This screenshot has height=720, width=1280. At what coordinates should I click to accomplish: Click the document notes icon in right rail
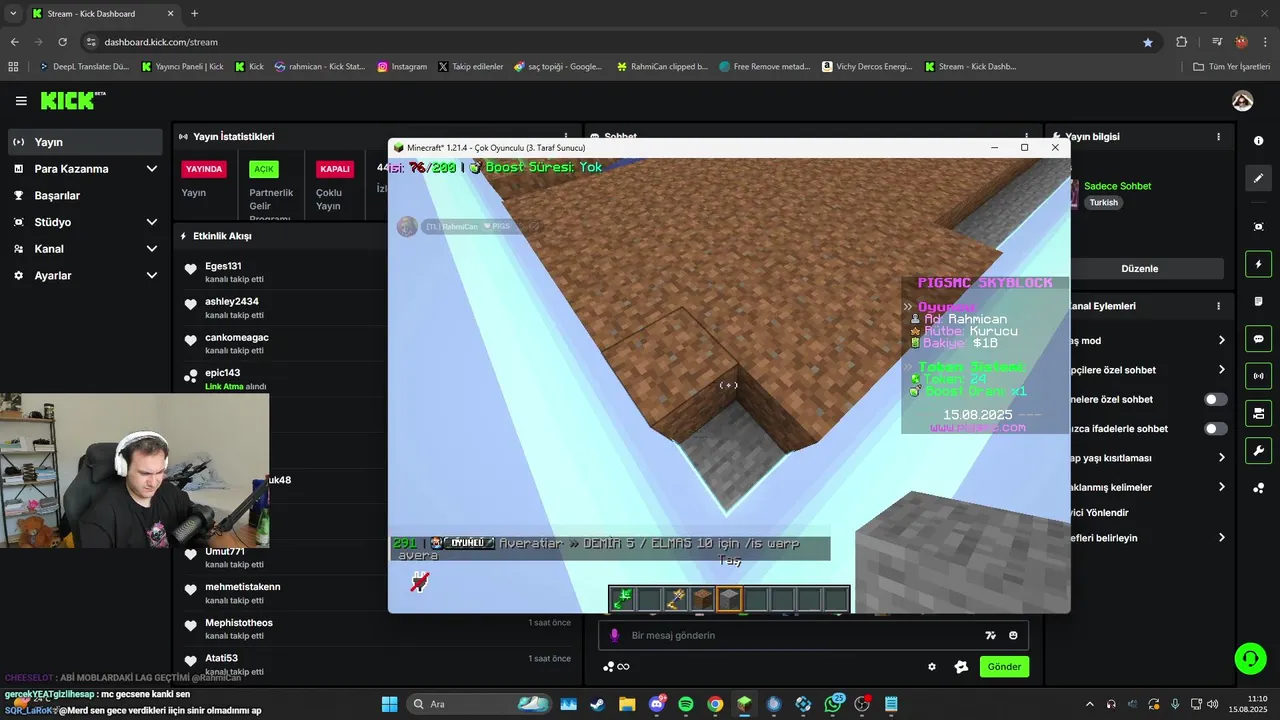1258,302
